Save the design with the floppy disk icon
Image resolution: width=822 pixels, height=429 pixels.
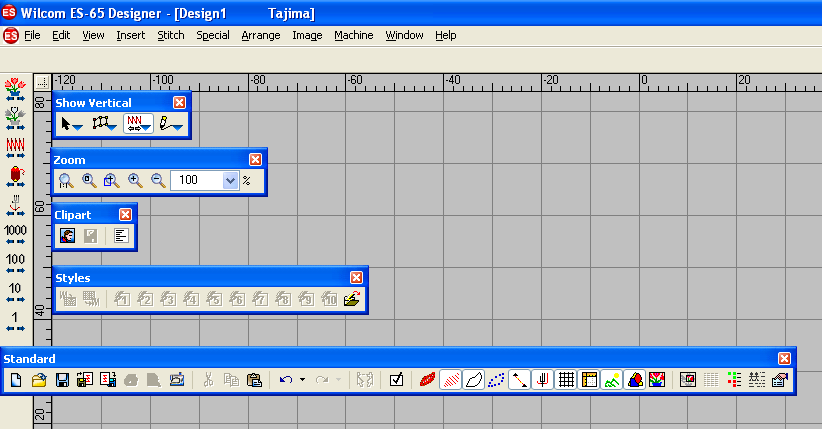pyautogui.click(x=62, y=380)
